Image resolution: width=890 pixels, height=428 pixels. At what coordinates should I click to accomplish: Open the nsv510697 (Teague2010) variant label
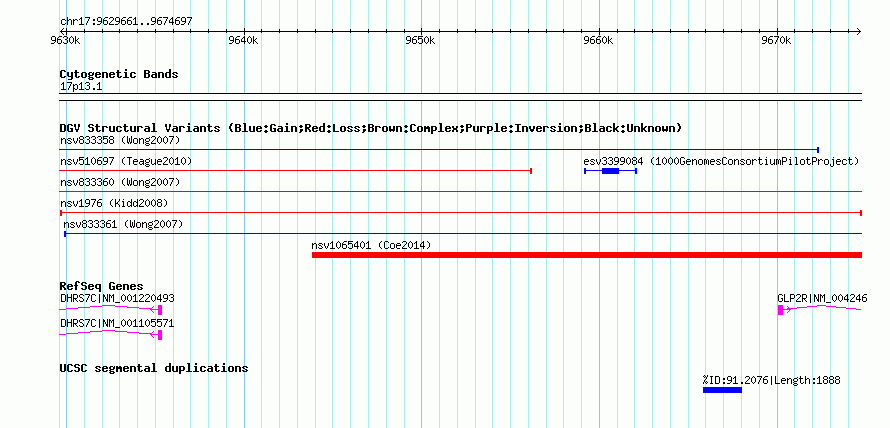(126, 161)
